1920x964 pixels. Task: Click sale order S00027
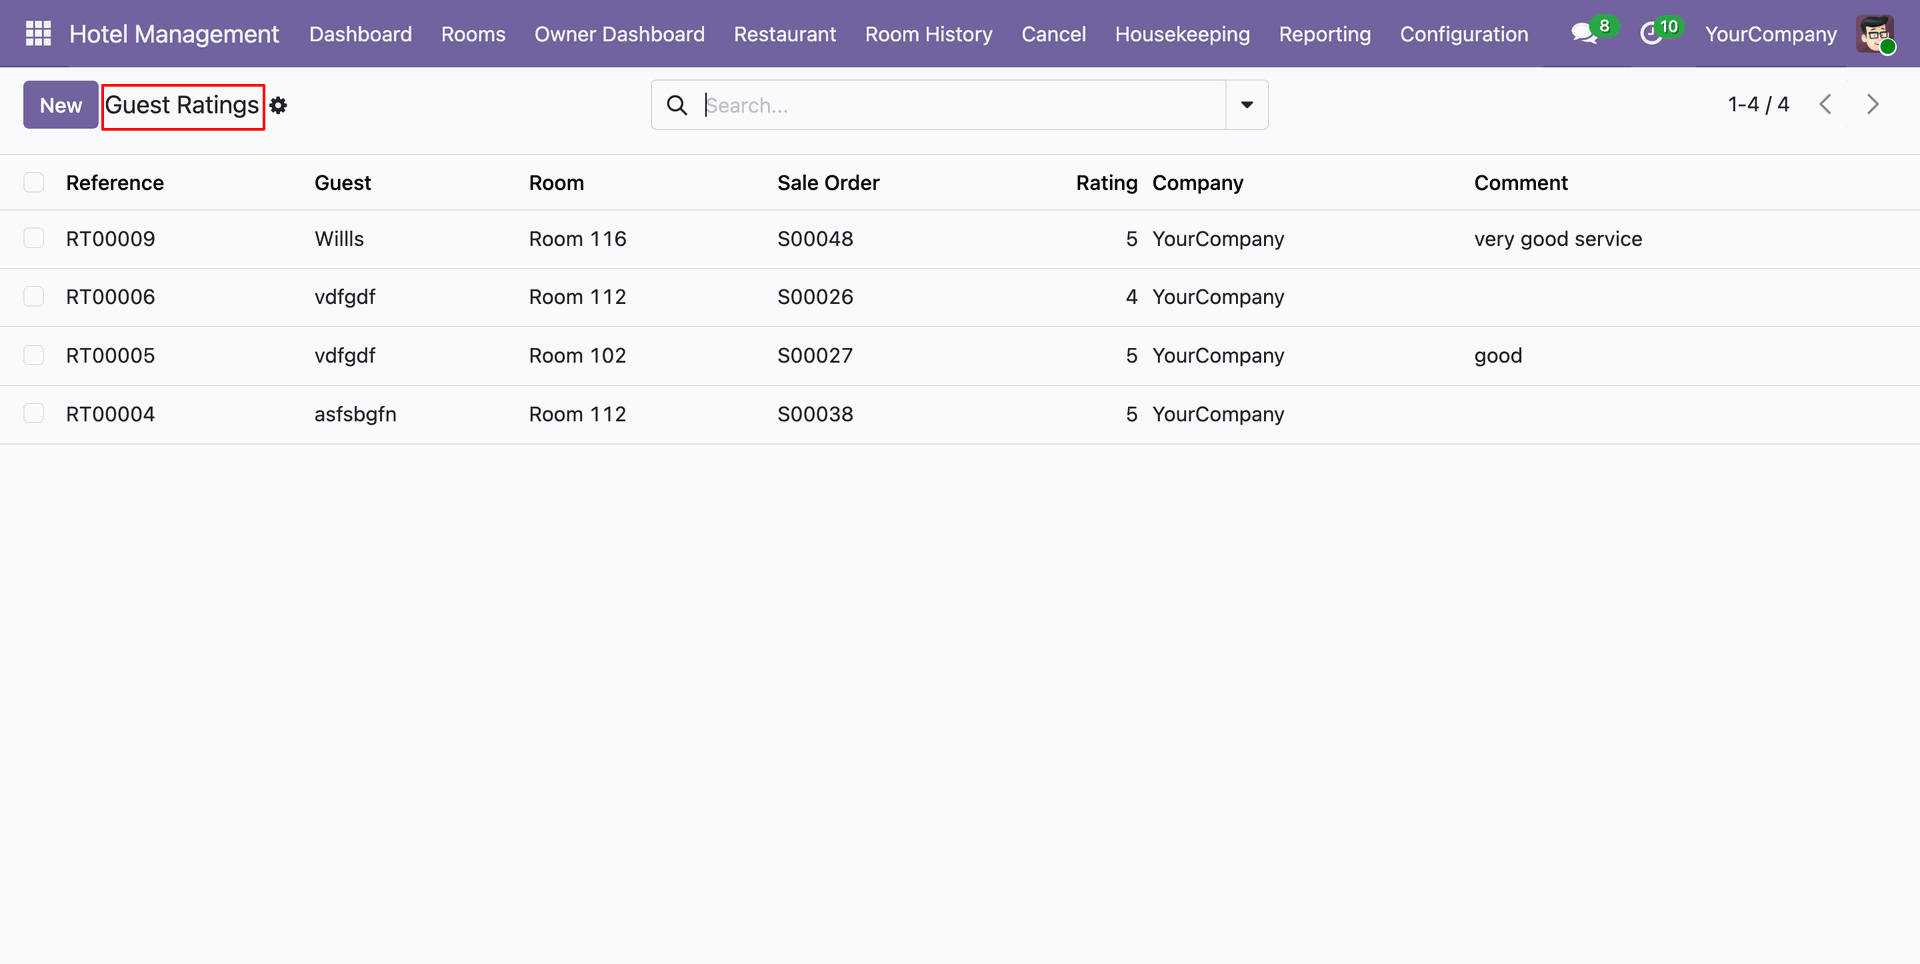click(815, 356)
